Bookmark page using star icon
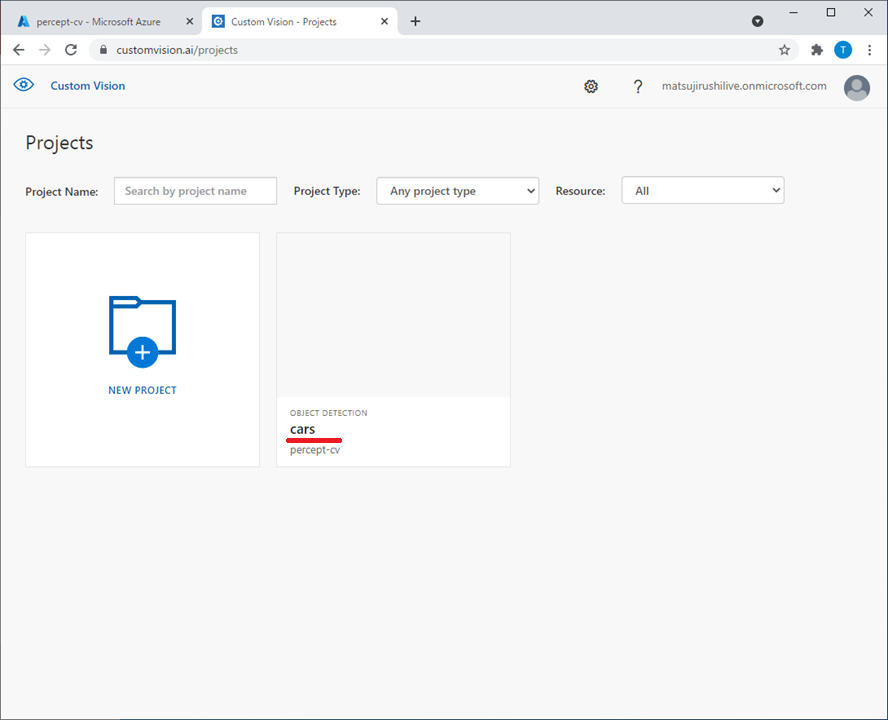The height and width of the screenshot is (720, 888). tap(784, 50)
